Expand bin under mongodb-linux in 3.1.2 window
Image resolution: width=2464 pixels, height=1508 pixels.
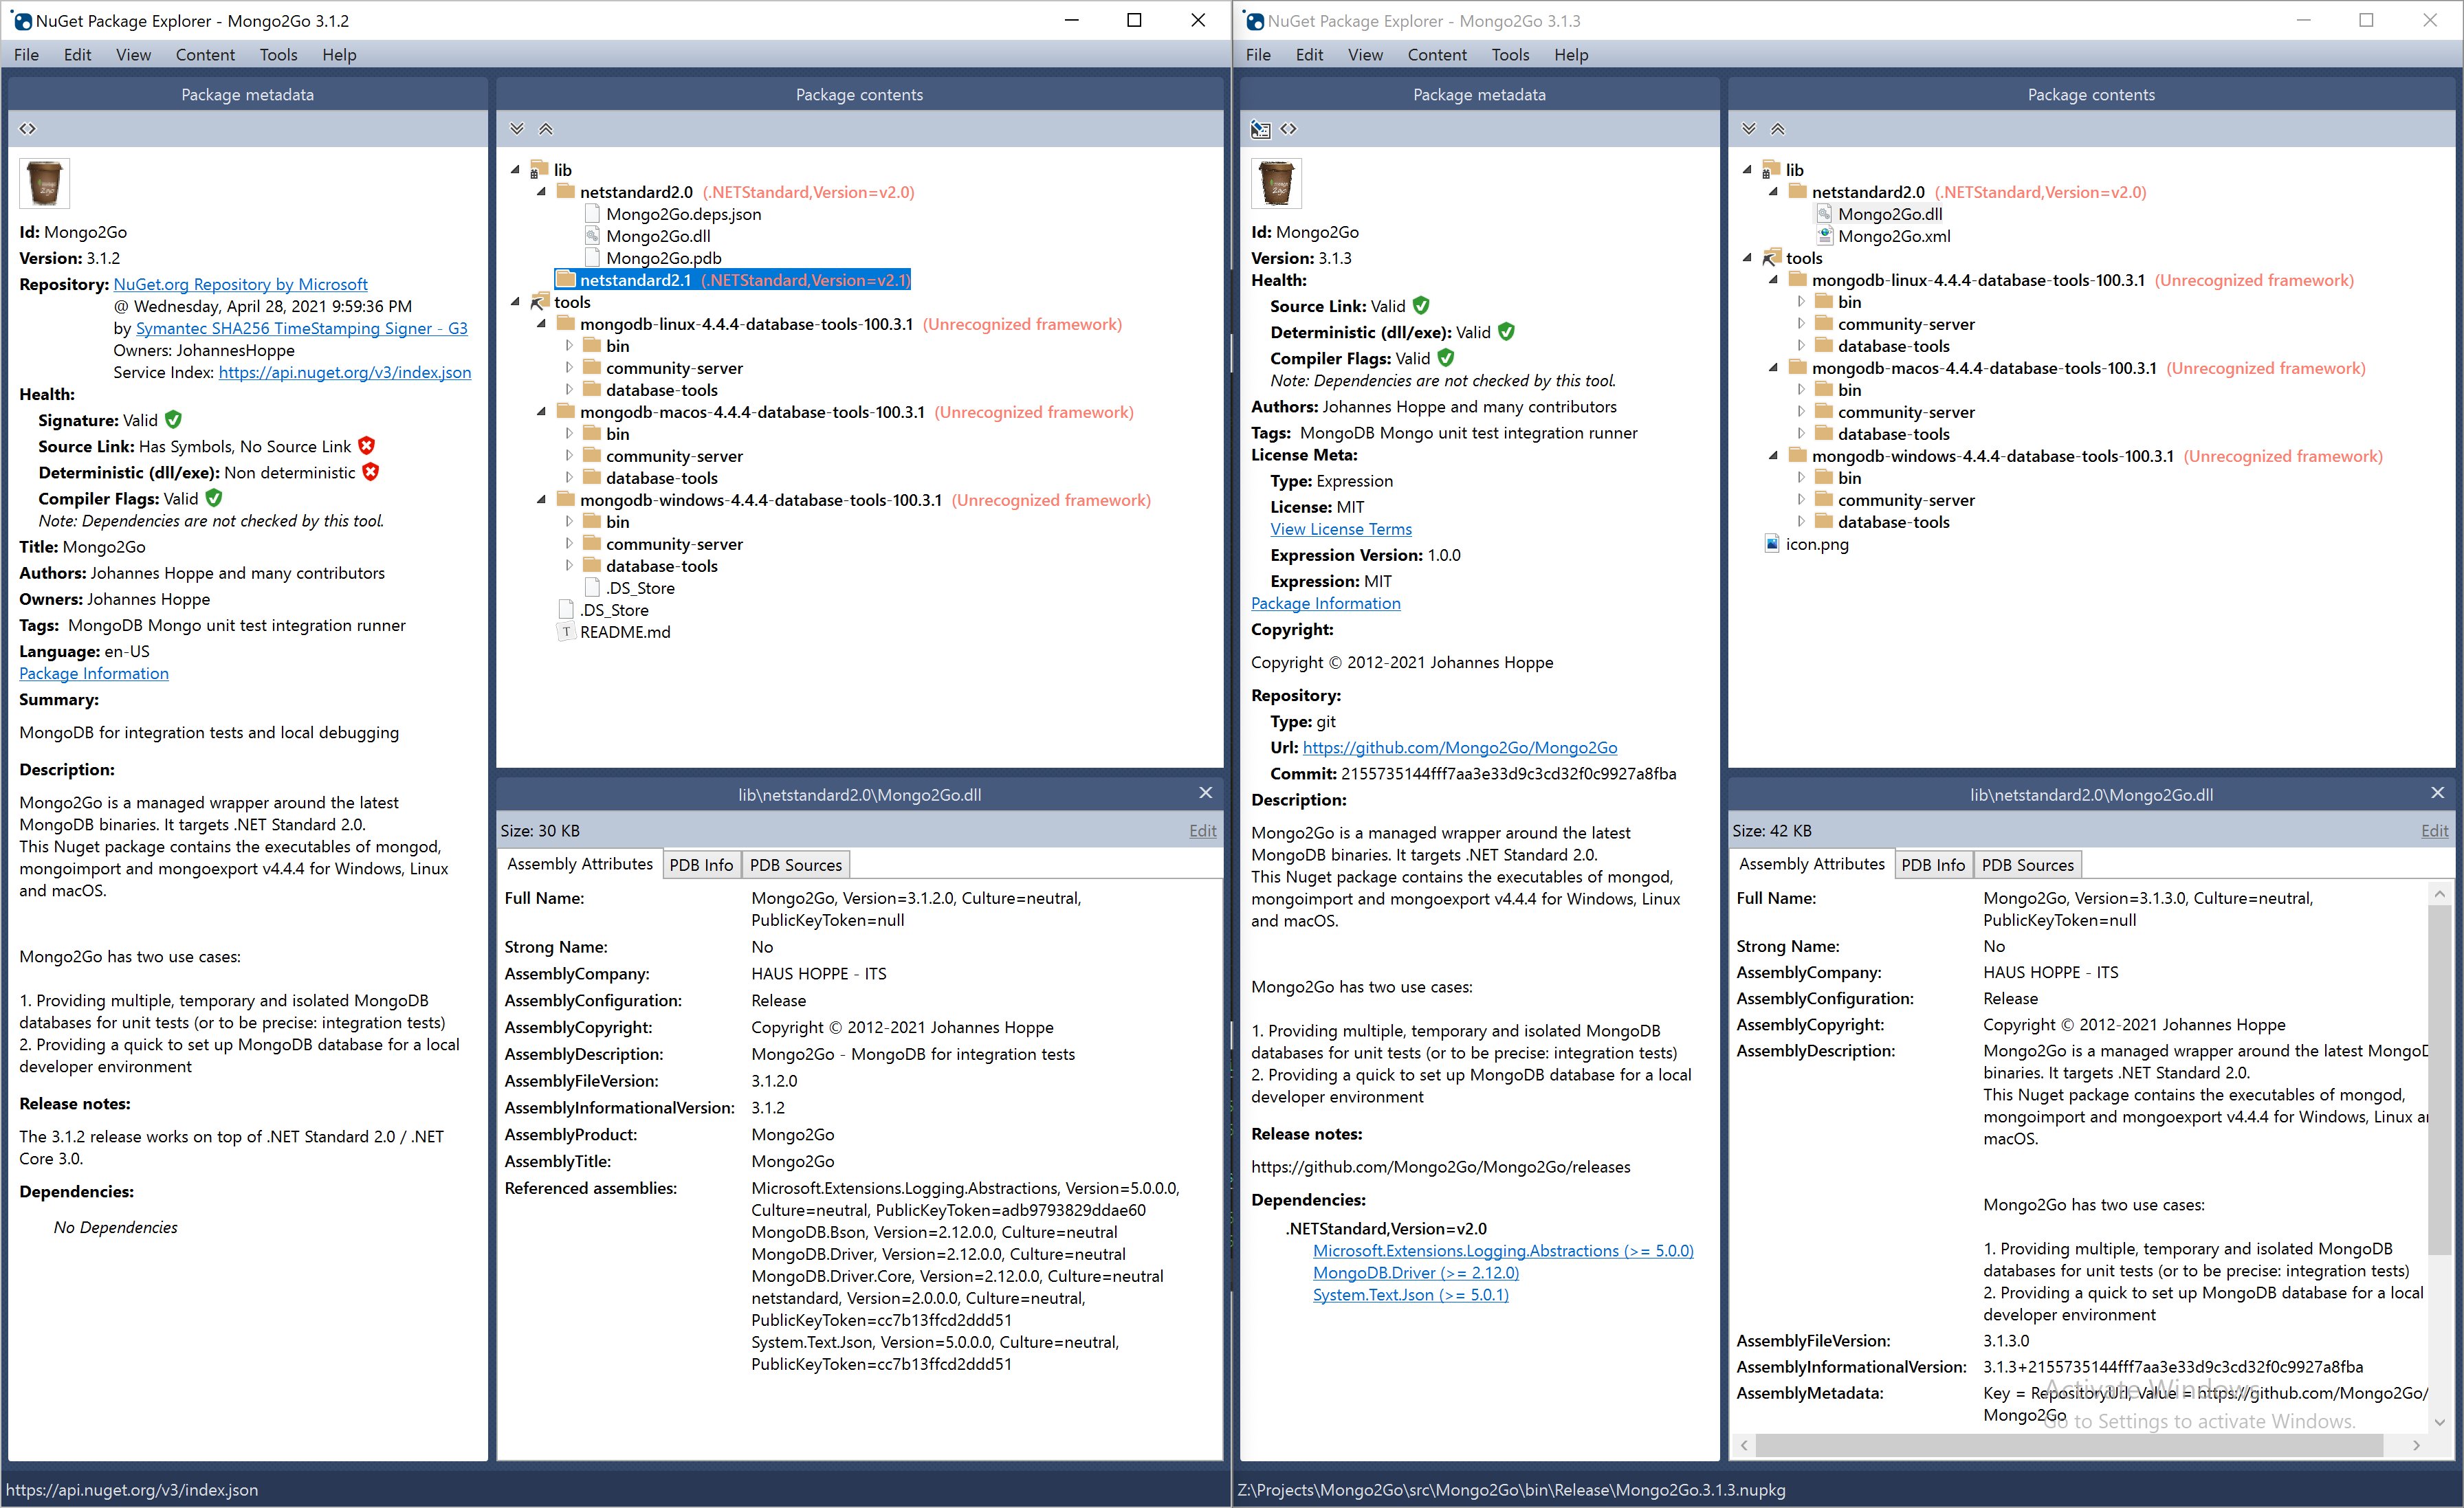pyautogui.click(x=569, y=346)
